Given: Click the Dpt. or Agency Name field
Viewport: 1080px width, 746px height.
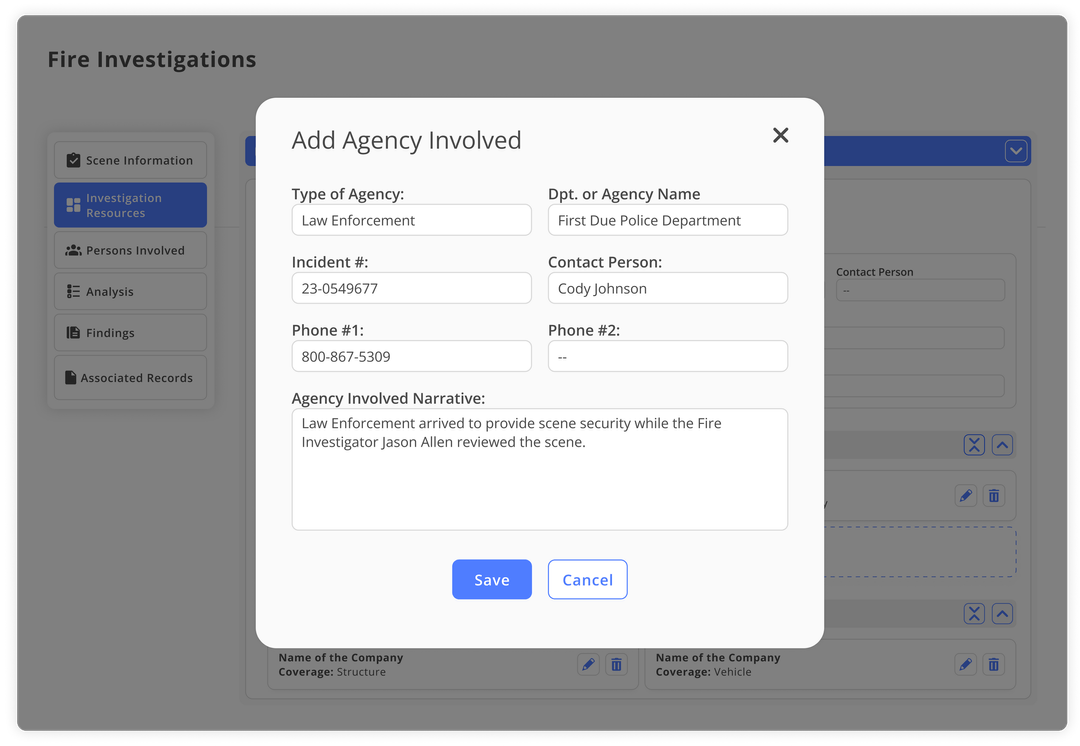Looking at the screenshot, I should click(668, 220).
